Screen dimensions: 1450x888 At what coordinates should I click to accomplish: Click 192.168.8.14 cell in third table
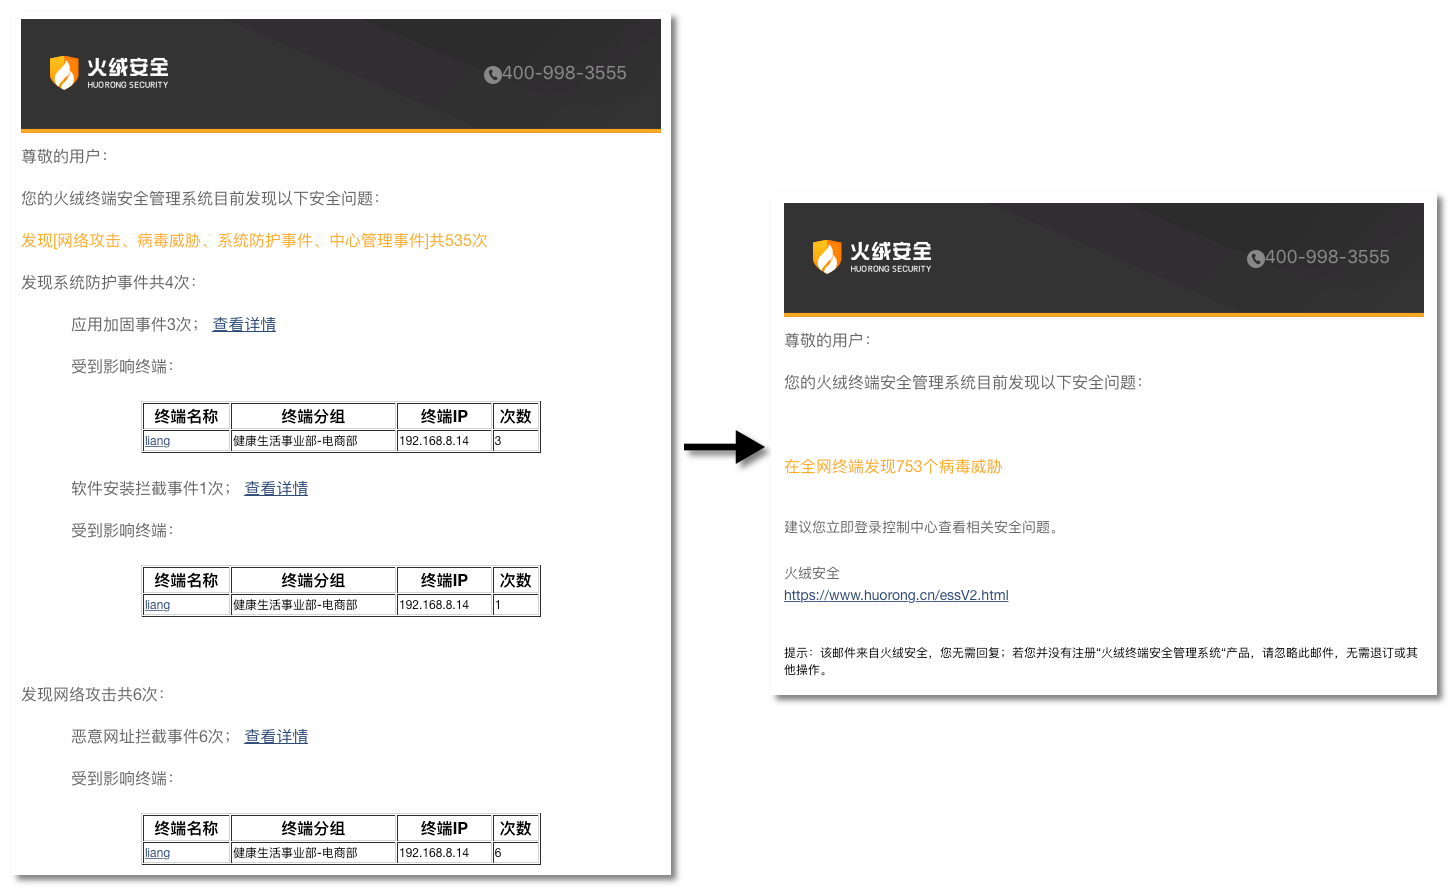(444, 853)
